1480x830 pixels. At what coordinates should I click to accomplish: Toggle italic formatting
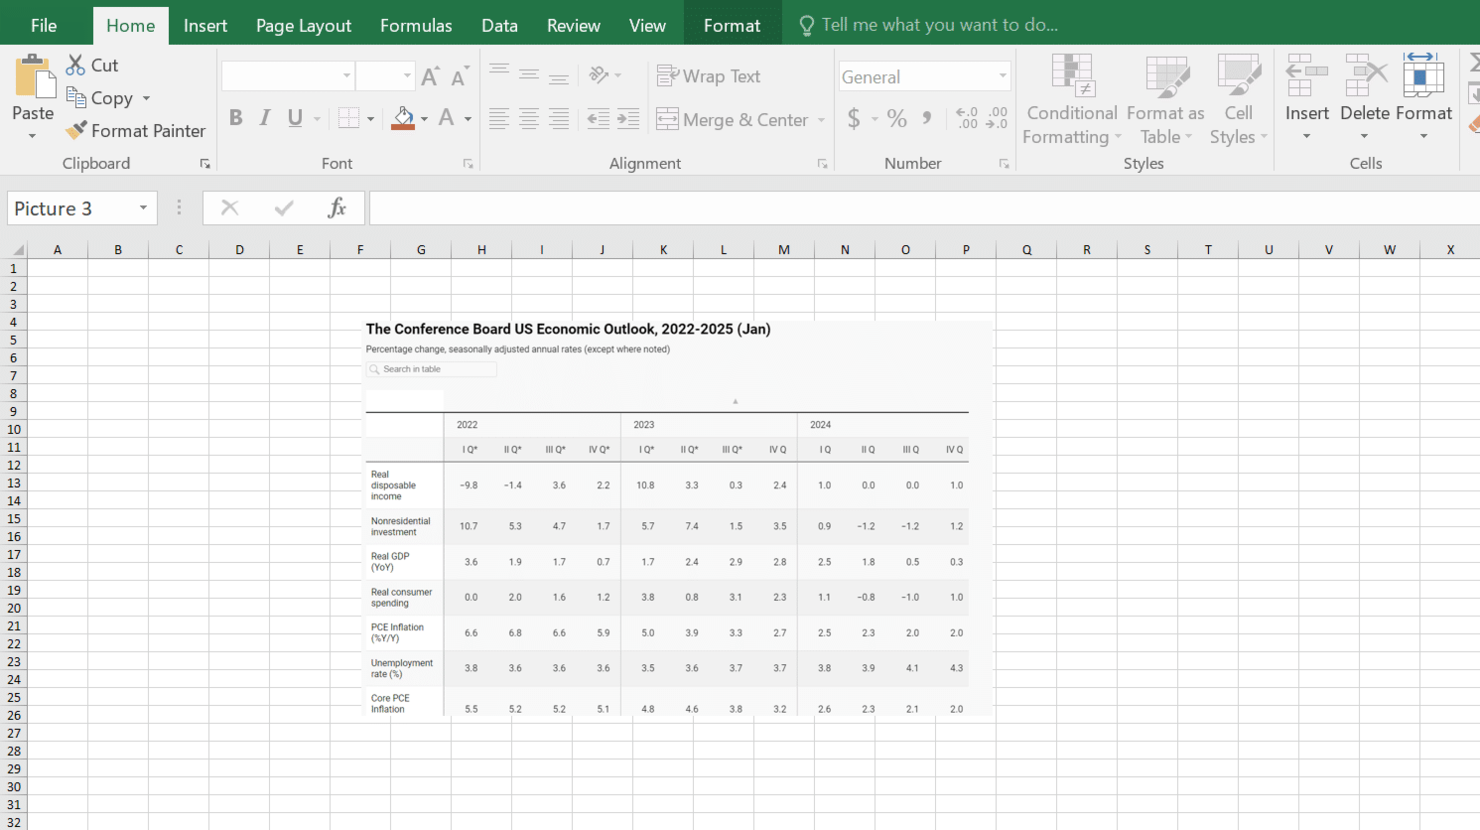[264, 118]
